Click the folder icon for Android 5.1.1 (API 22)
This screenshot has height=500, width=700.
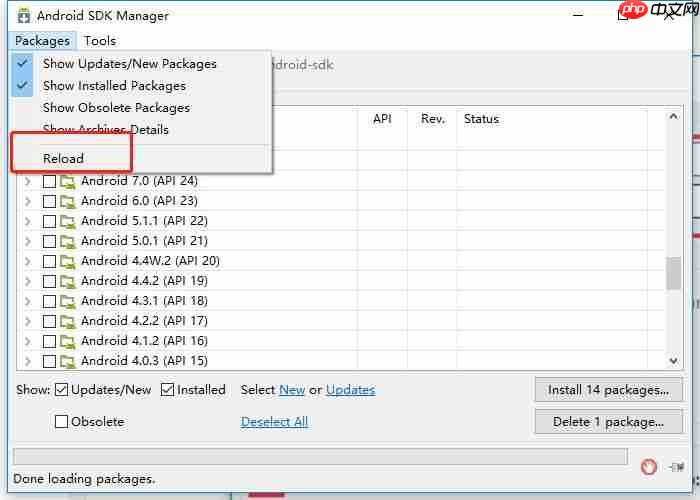[x=68, y=221]
